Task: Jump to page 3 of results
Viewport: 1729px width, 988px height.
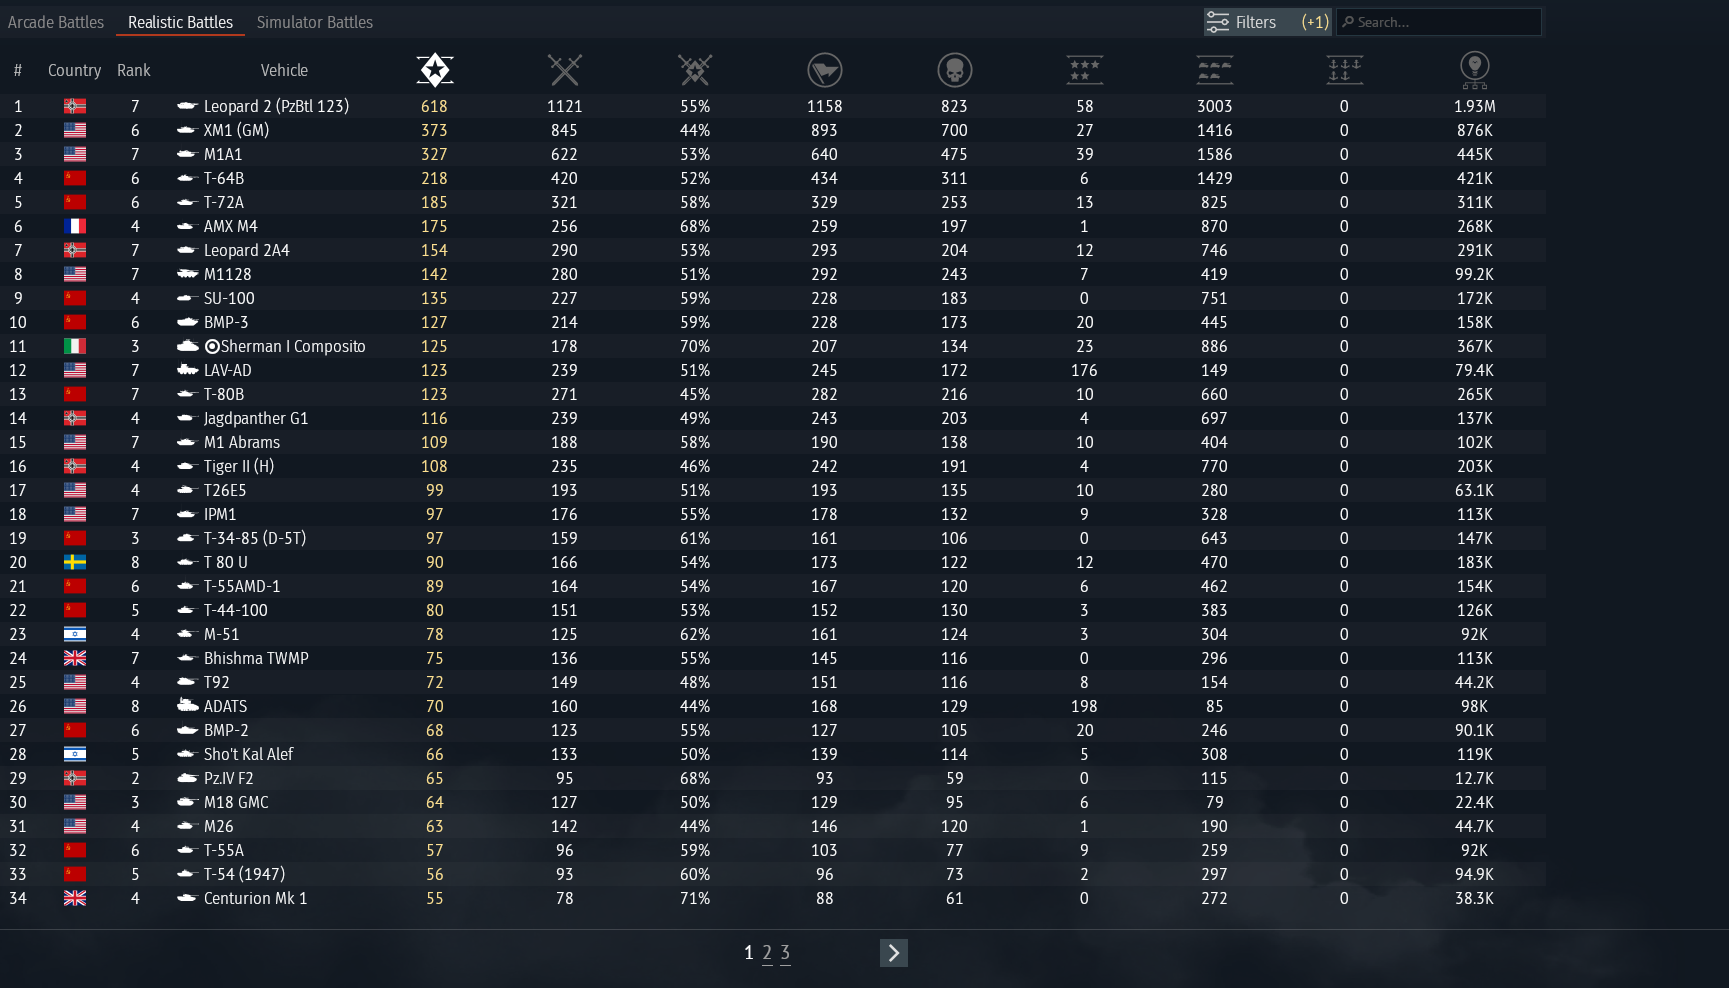Action: (785, 953)
